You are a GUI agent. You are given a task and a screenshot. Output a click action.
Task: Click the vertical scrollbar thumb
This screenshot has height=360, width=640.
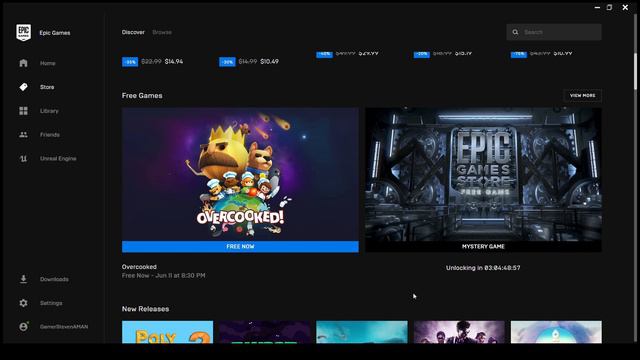pyautogui.click(x=635, y=71)
